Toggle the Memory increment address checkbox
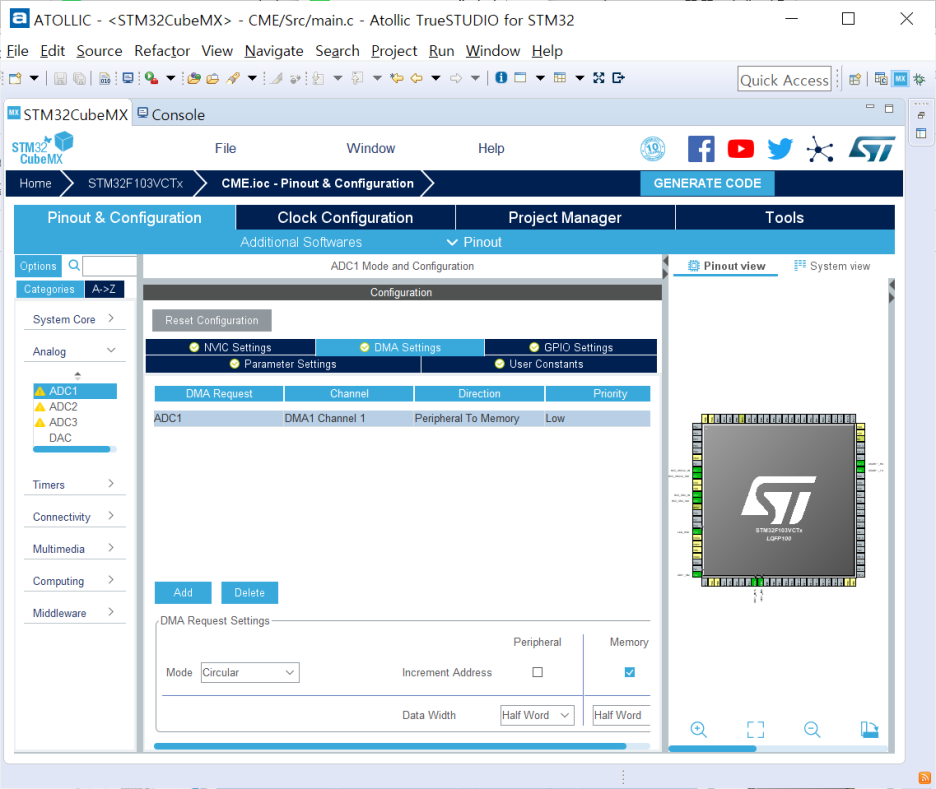The image size is (936, 789). (x=629, y=672)
